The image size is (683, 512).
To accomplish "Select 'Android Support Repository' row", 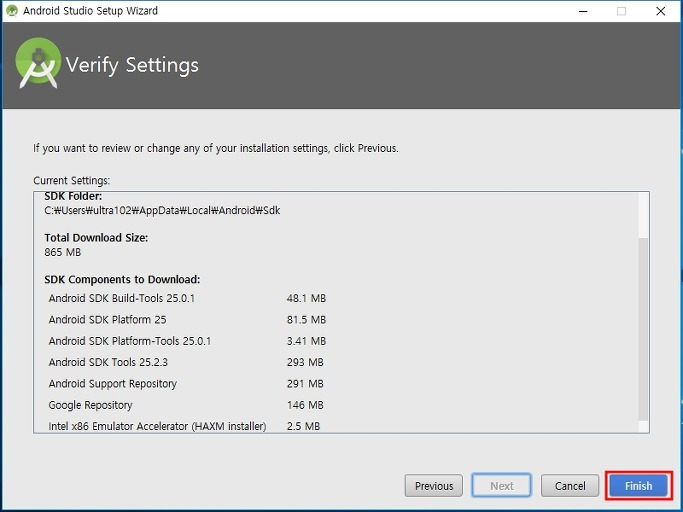I will pos(187,383).
